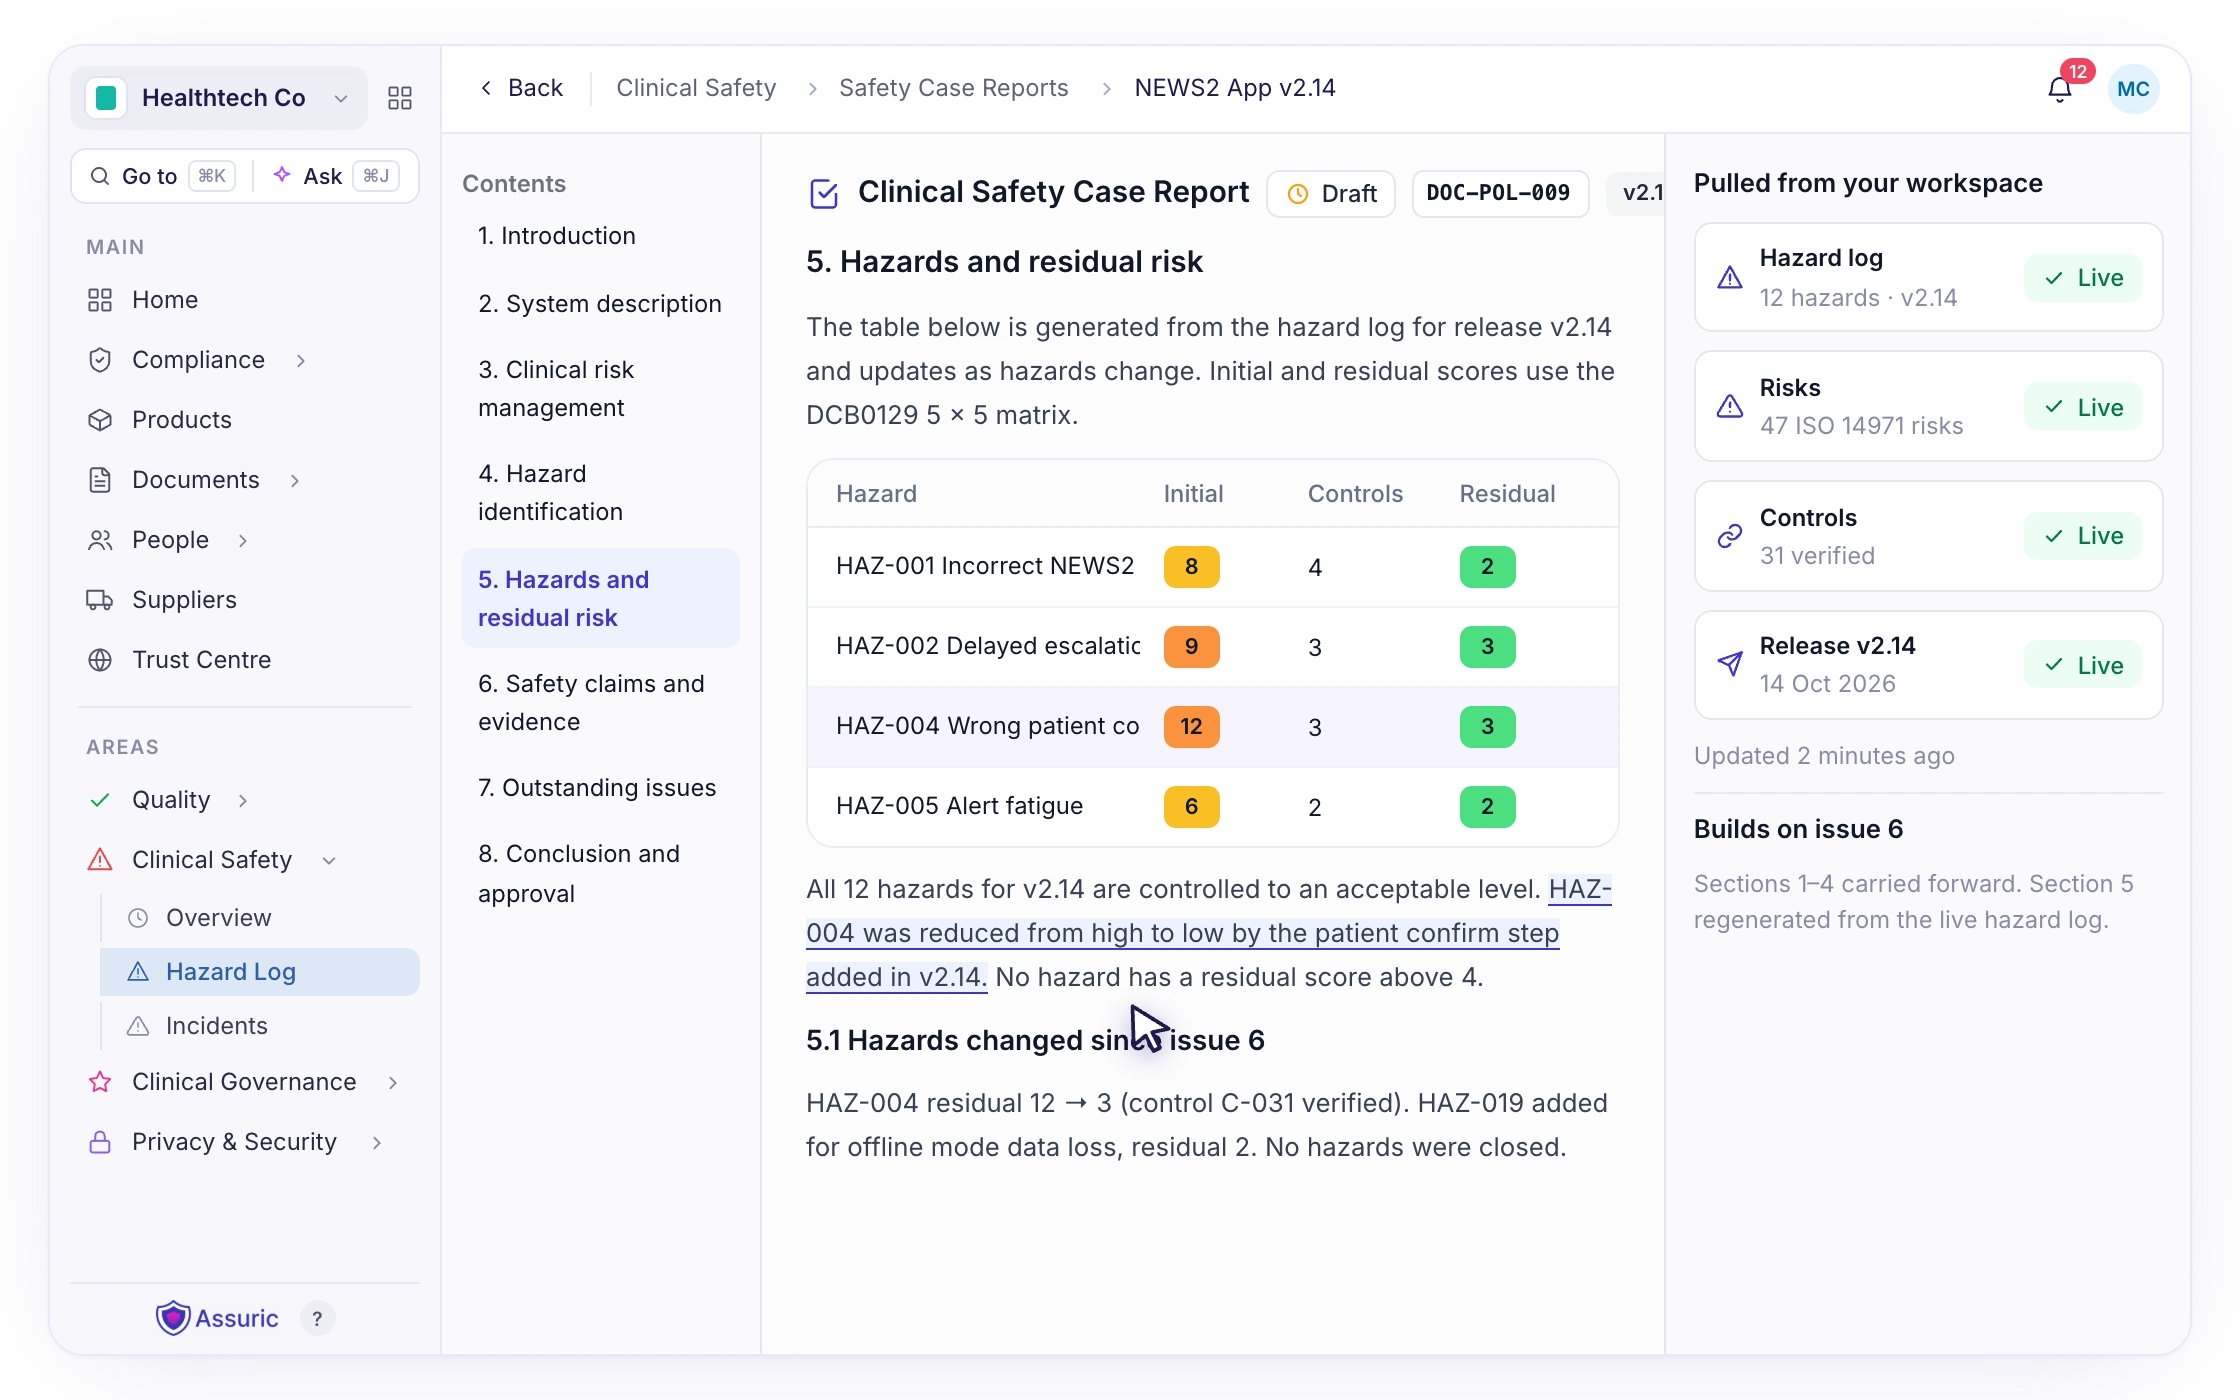2240x1400 pixels.
Task: Expand Privacy & Security chevron
Action: pyautogui.click(x=377, y=1142)
